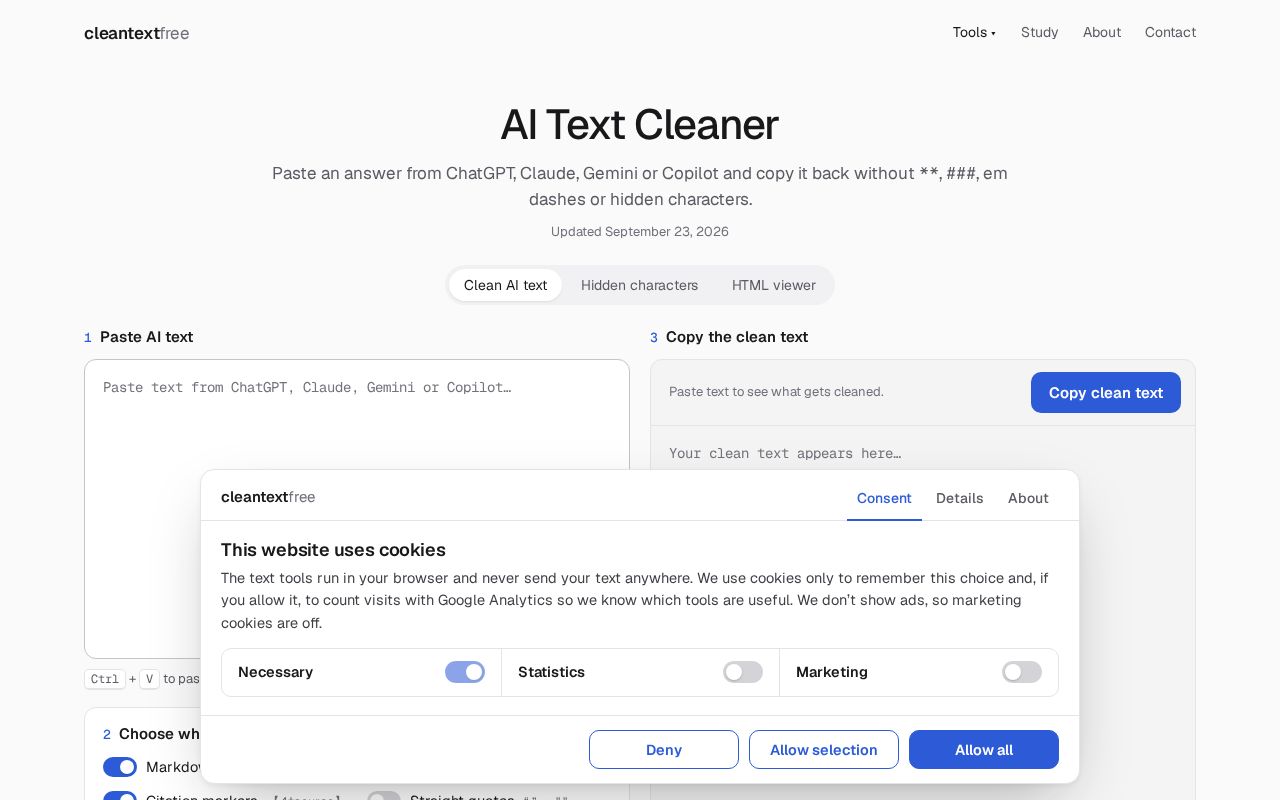
Task: Click the "Copy the clean text" step heading
Action: tap(737, 337)
